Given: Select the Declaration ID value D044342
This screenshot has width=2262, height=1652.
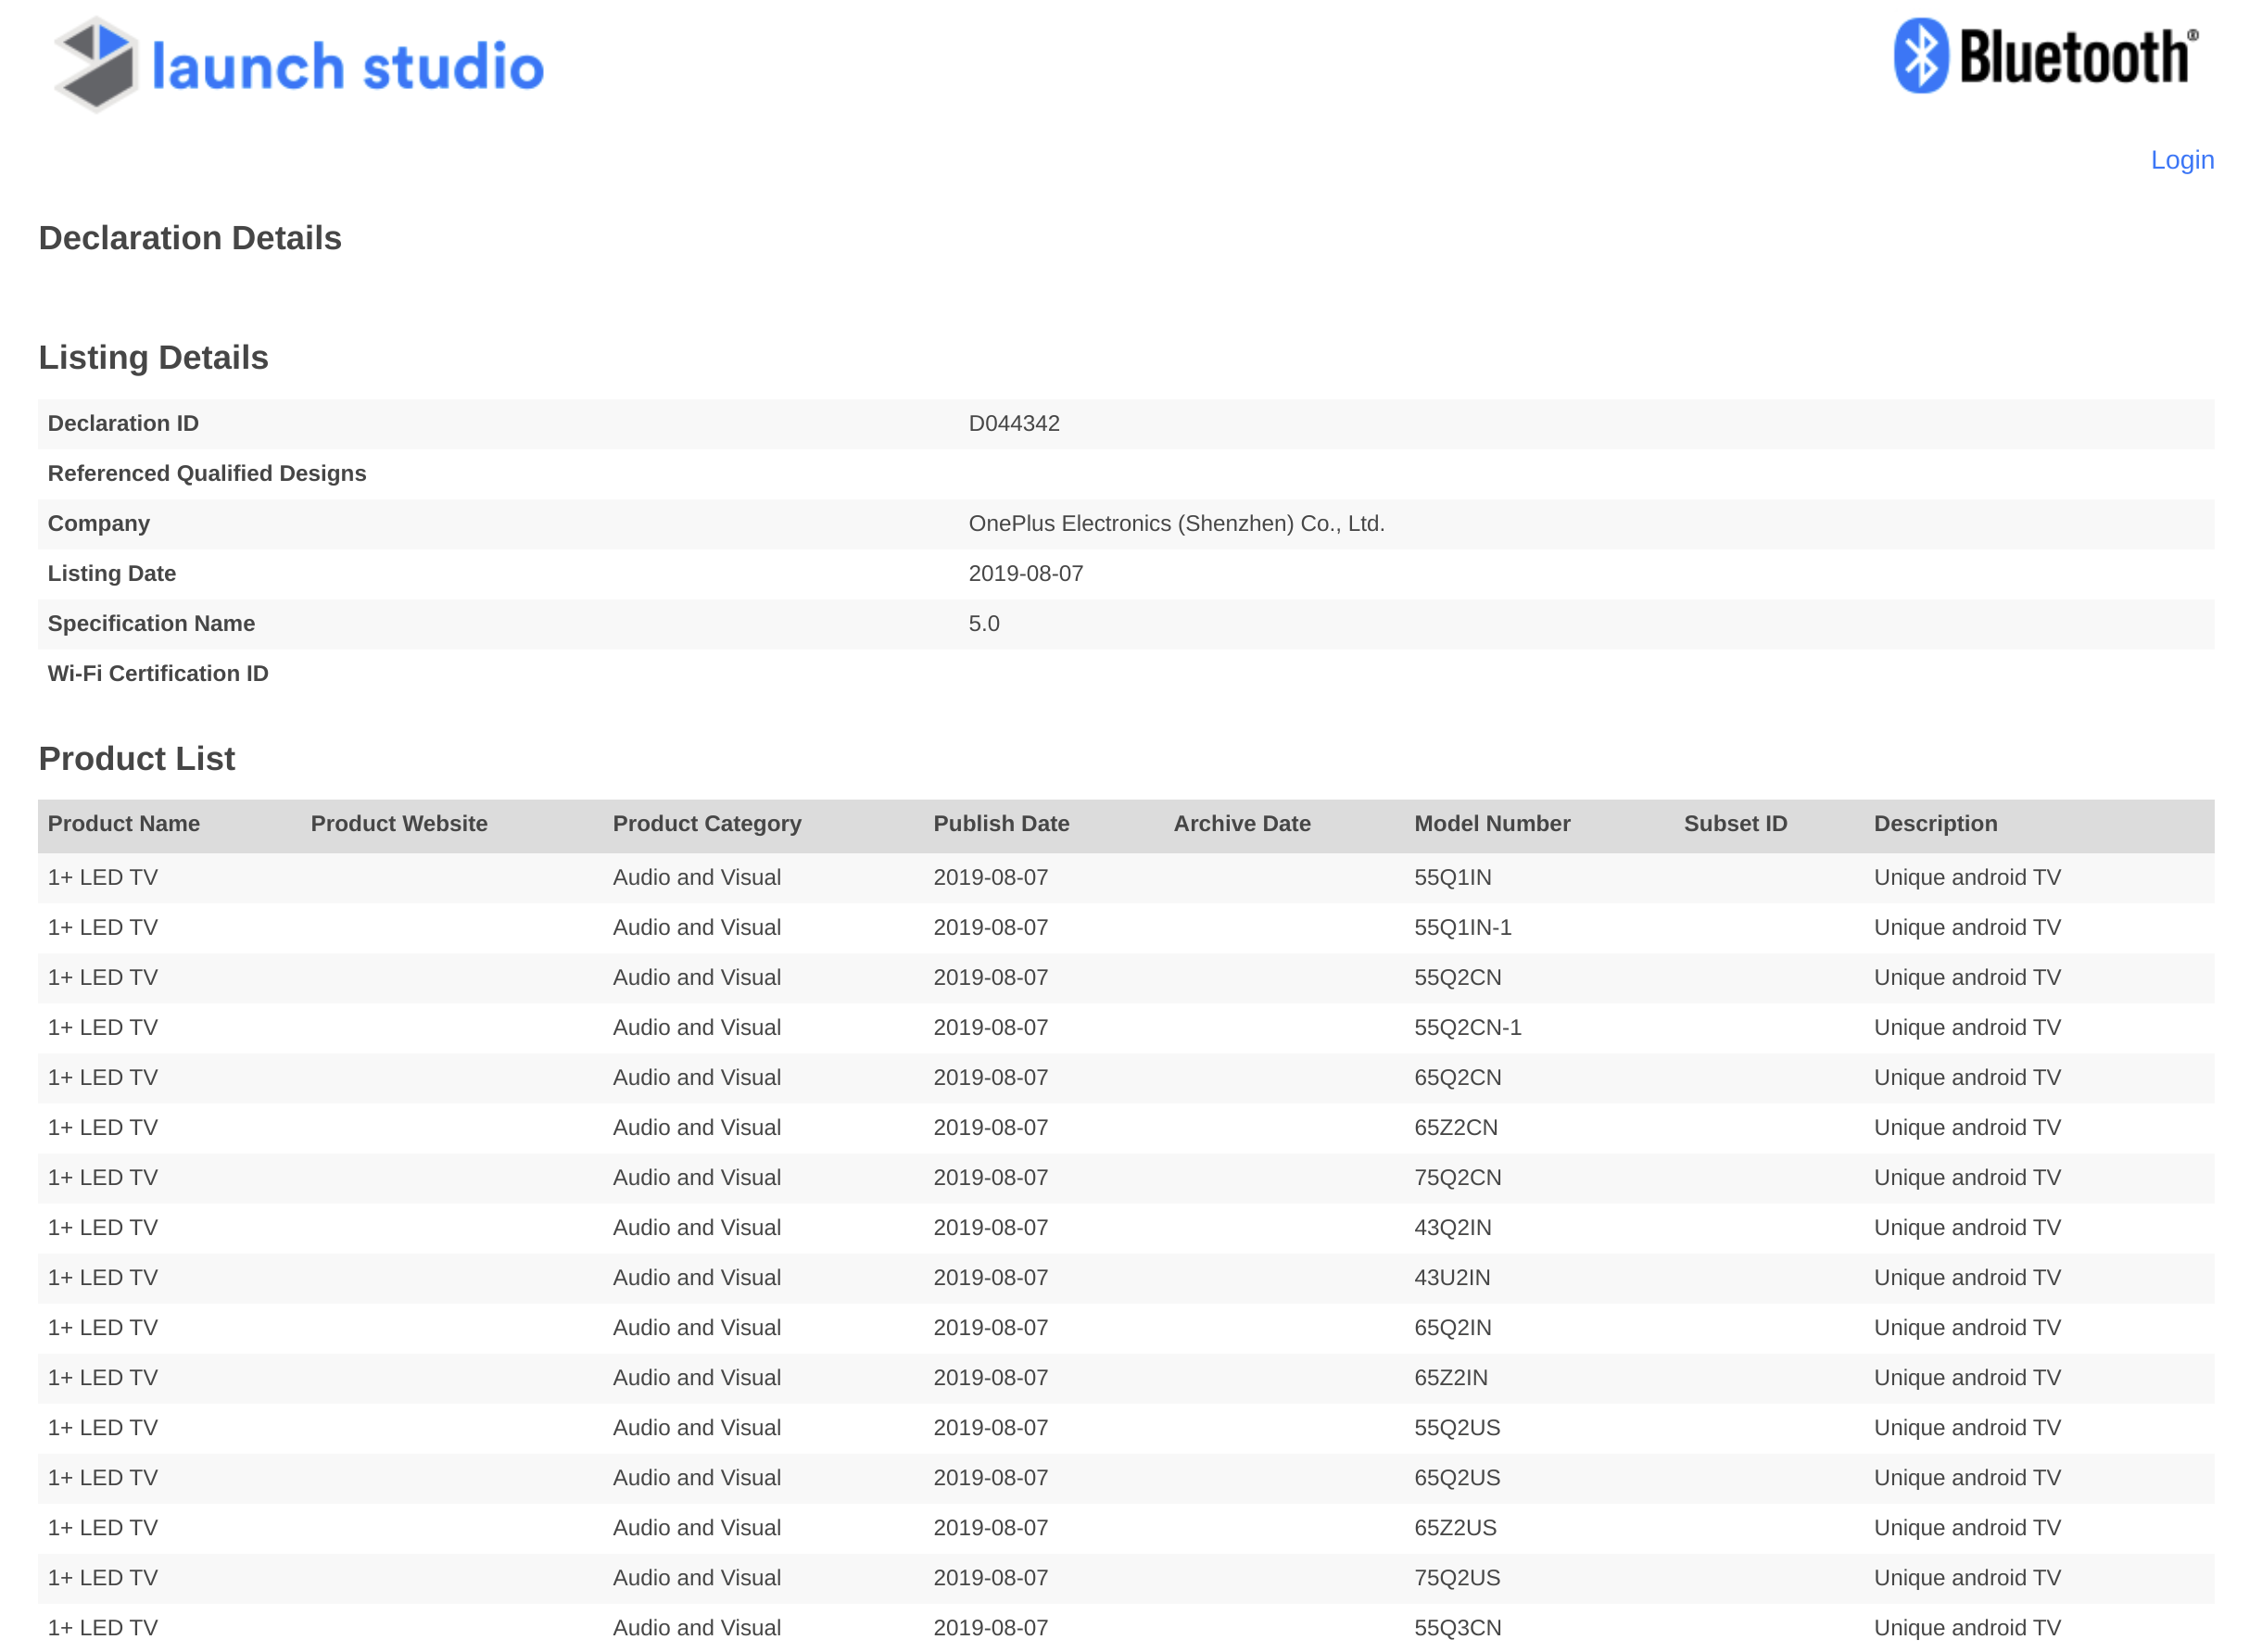Looking at the screenshot, I should 1014,424.
